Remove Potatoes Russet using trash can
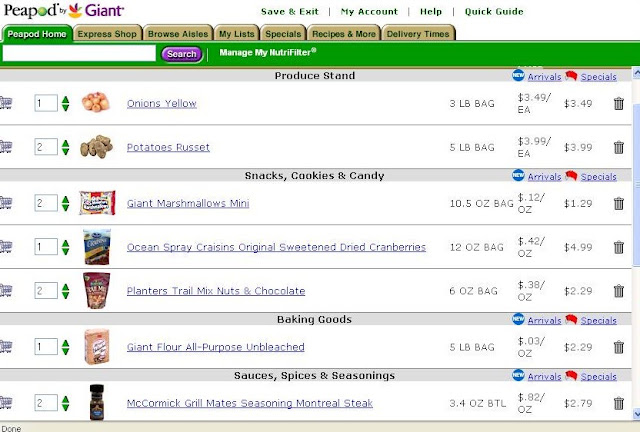 619,147
